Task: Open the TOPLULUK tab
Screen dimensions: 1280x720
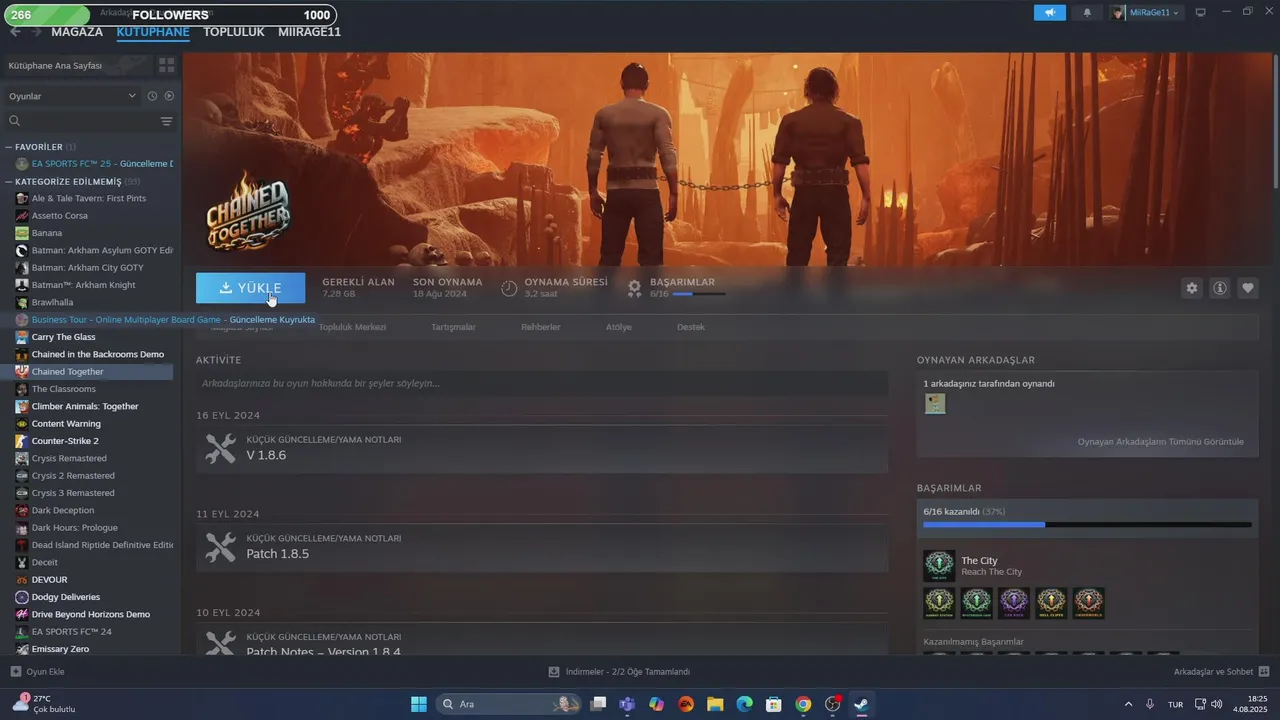Action: 234,32
